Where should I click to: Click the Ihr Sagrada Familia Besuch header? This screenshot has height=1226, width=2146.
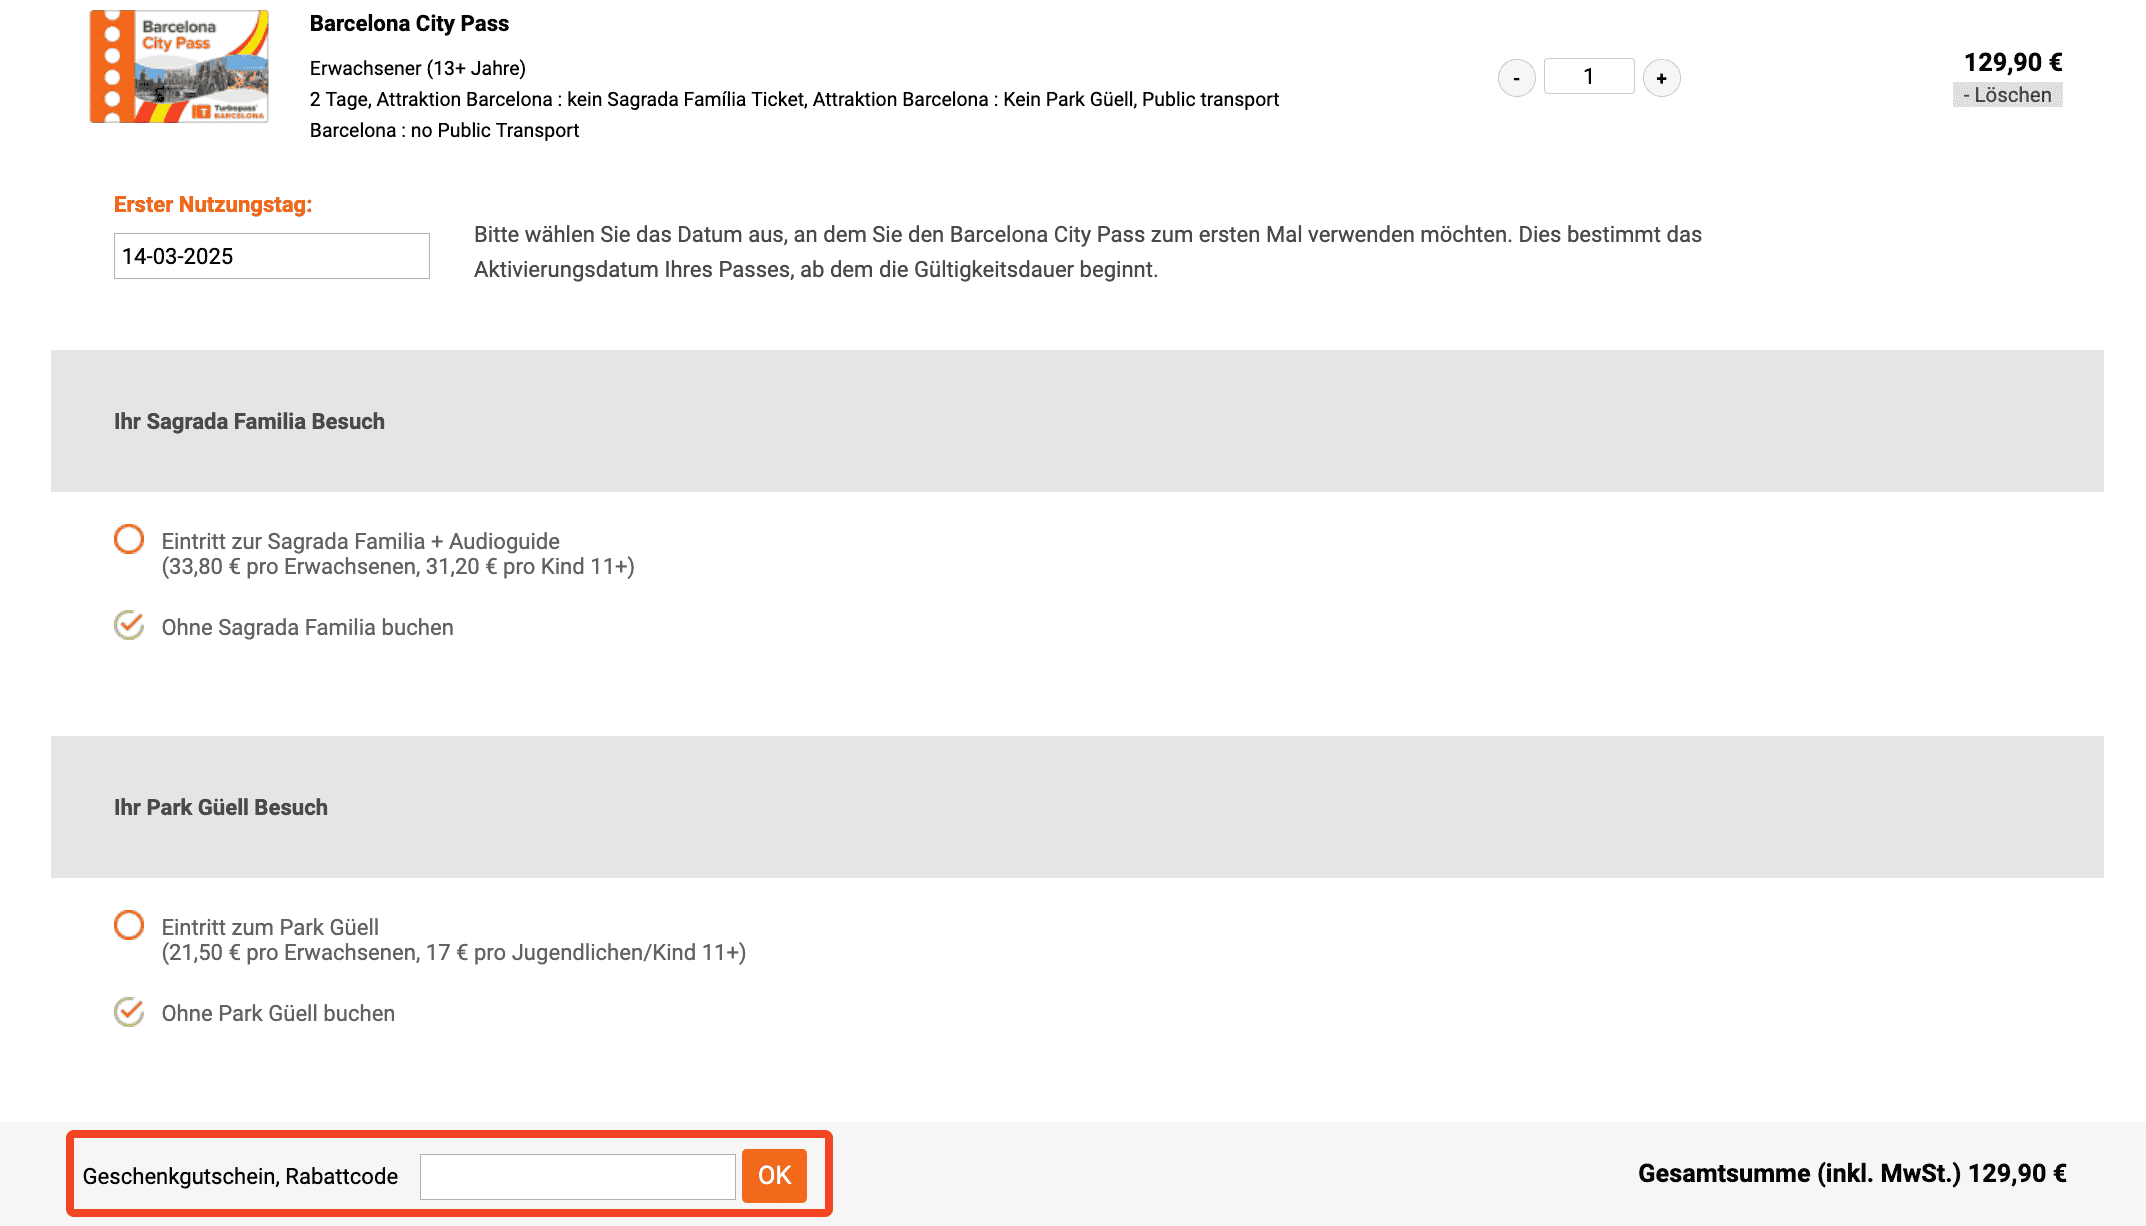(x=249, y=421)
